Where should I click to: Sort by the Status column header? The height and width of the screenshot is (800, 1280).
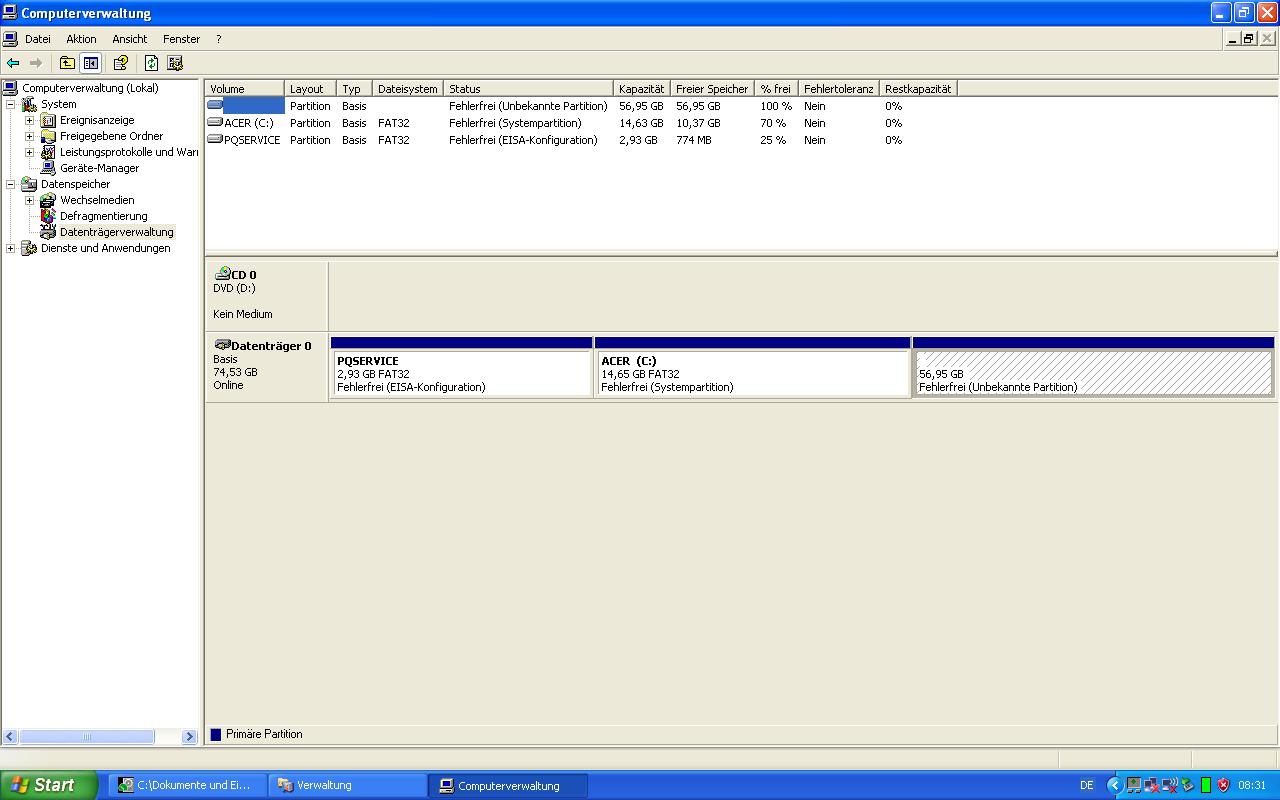pos(528,89)
